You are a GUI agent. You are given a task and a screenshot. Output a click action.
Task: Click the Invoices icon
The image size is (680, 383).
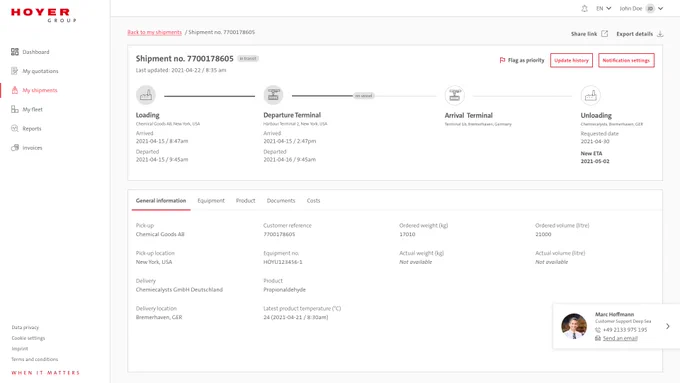pos(15,147)
